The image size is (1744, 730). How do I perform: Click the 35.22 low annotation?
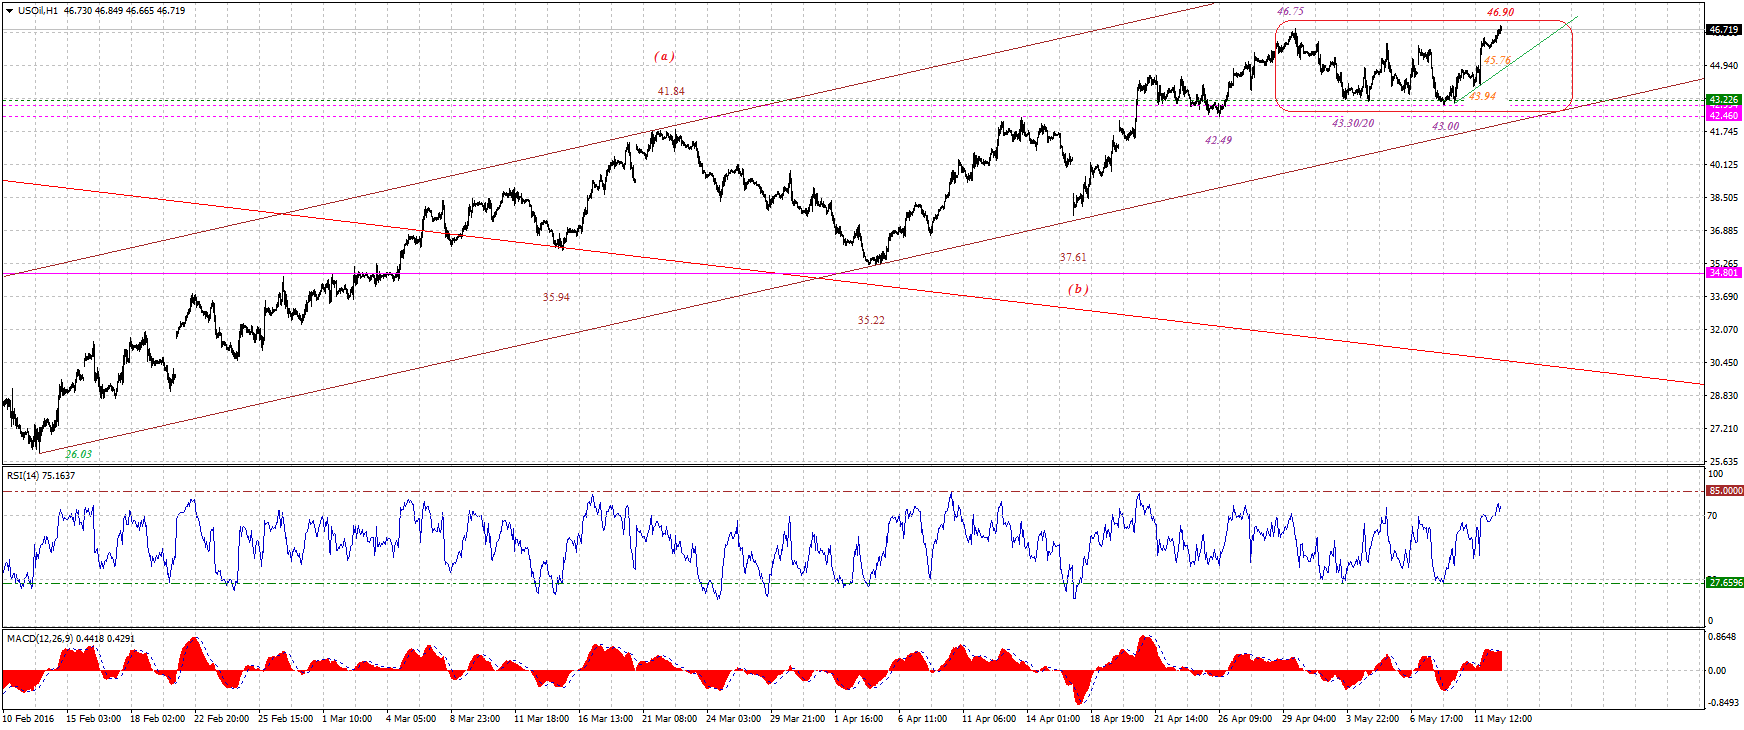coord(871,321)
